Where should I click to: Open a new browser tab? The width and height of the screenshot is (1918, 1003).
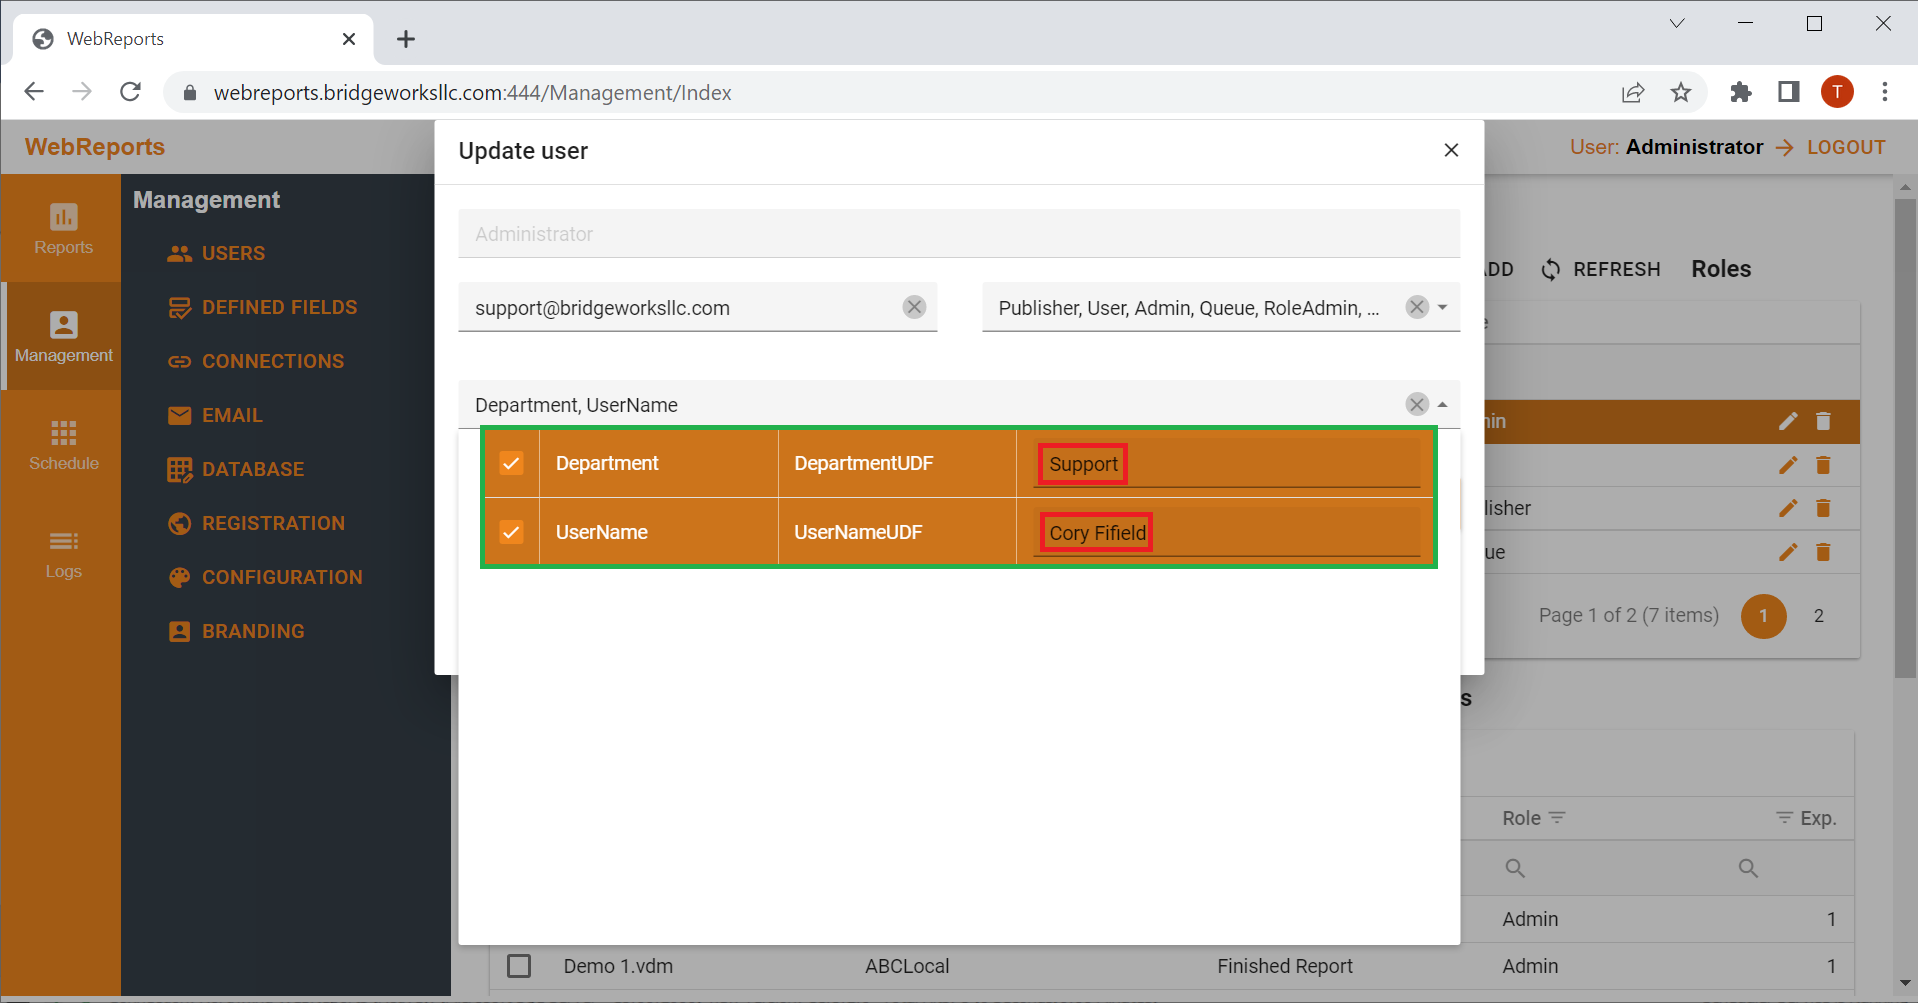(x=405, y=39)
